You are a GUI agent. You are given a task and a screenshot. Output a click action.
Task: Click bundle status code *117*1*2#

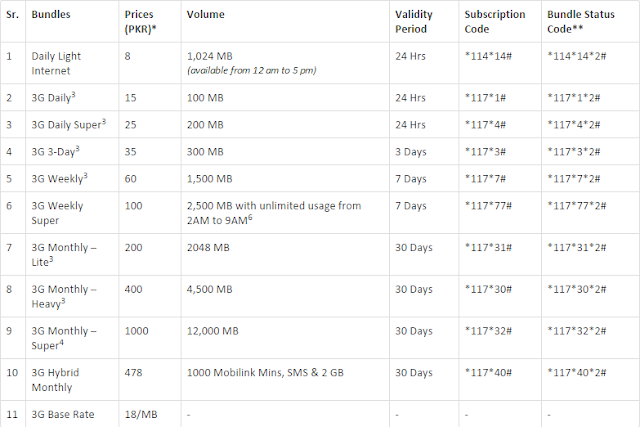573,98
